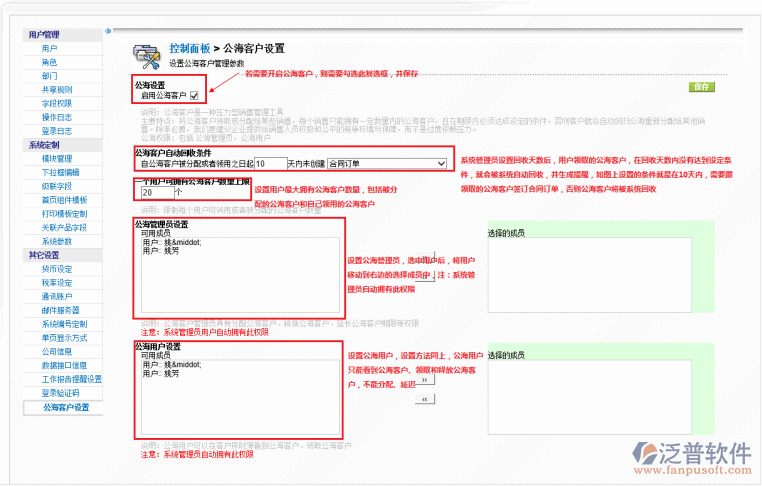This screenshot has width=762, height=486.
Task: Click the green 保存 button
Action: coord(701,87)
